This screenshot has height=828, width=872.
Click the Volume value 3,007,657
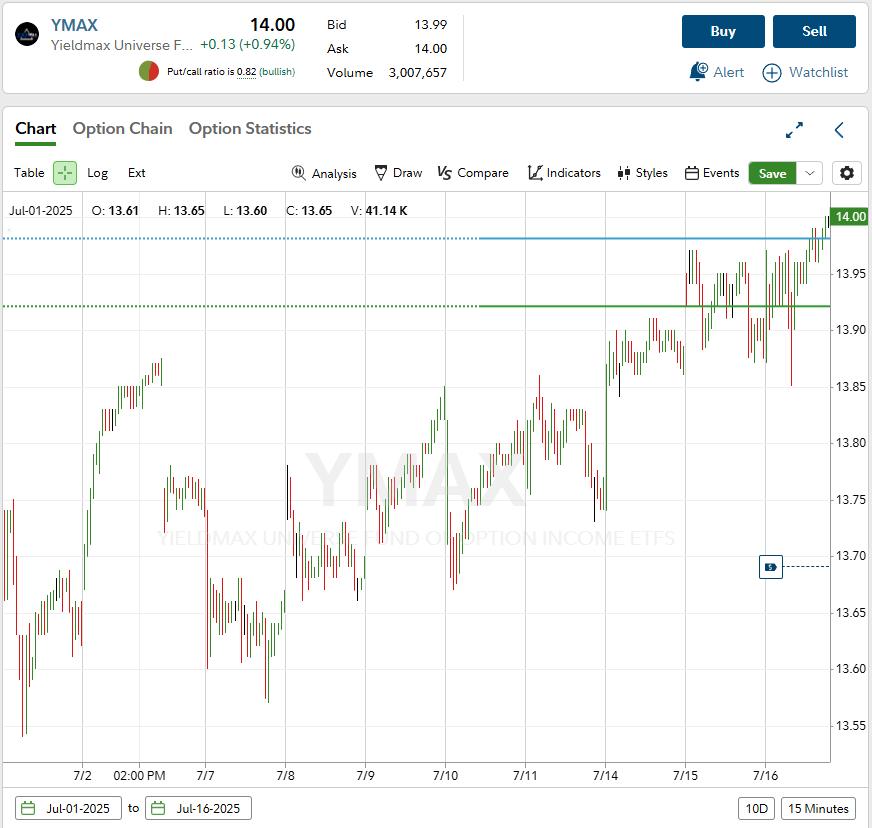pos(418,73)
